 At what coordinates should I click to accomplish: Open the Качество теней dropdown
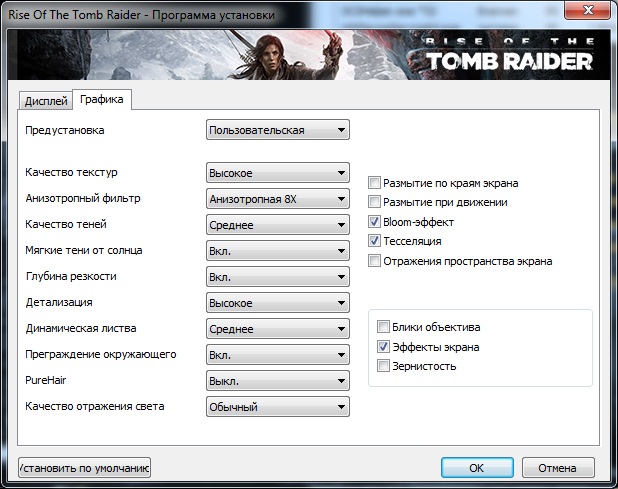278,225
